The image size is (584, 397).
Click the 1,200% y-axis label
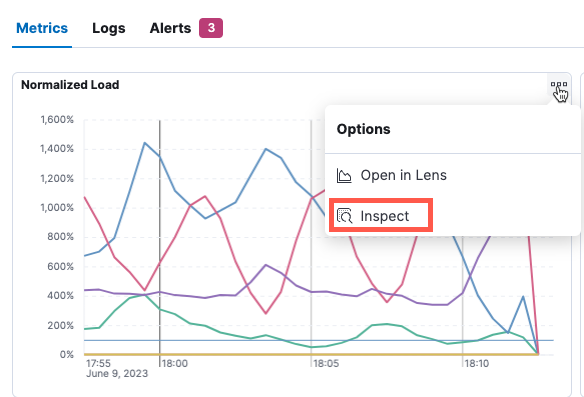coord(57,178)
